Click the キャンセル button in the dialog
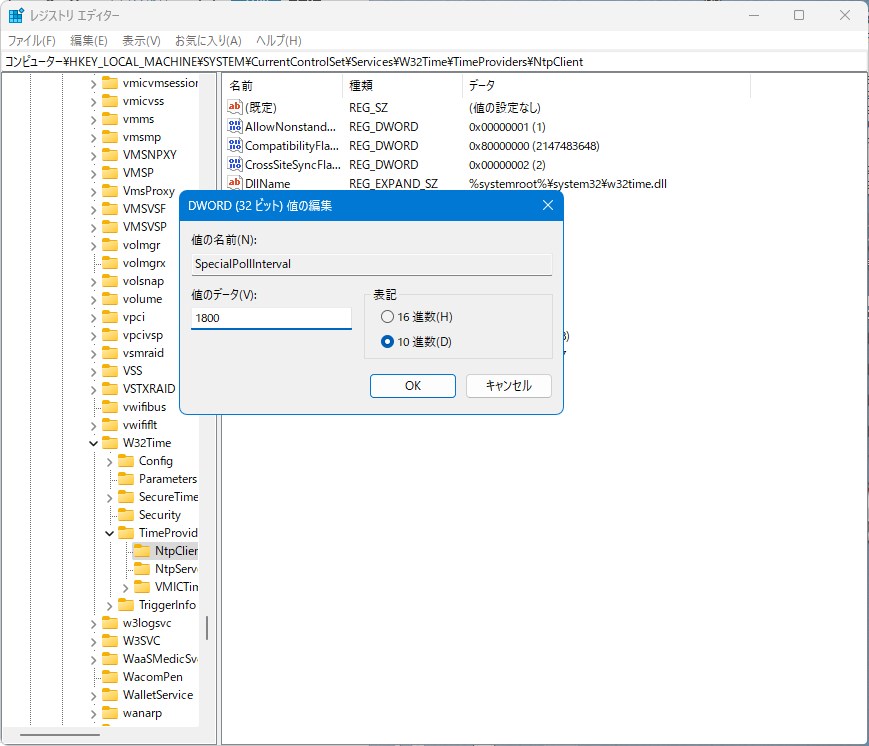 click(508, 386)
